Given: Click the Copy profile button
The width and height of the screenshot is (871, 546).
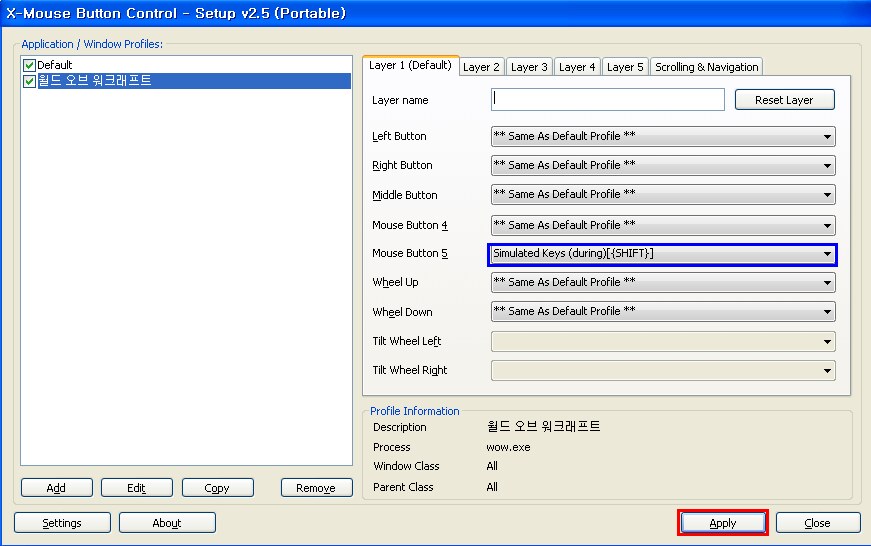Looking at the screenshot, I should coord(217,488).
